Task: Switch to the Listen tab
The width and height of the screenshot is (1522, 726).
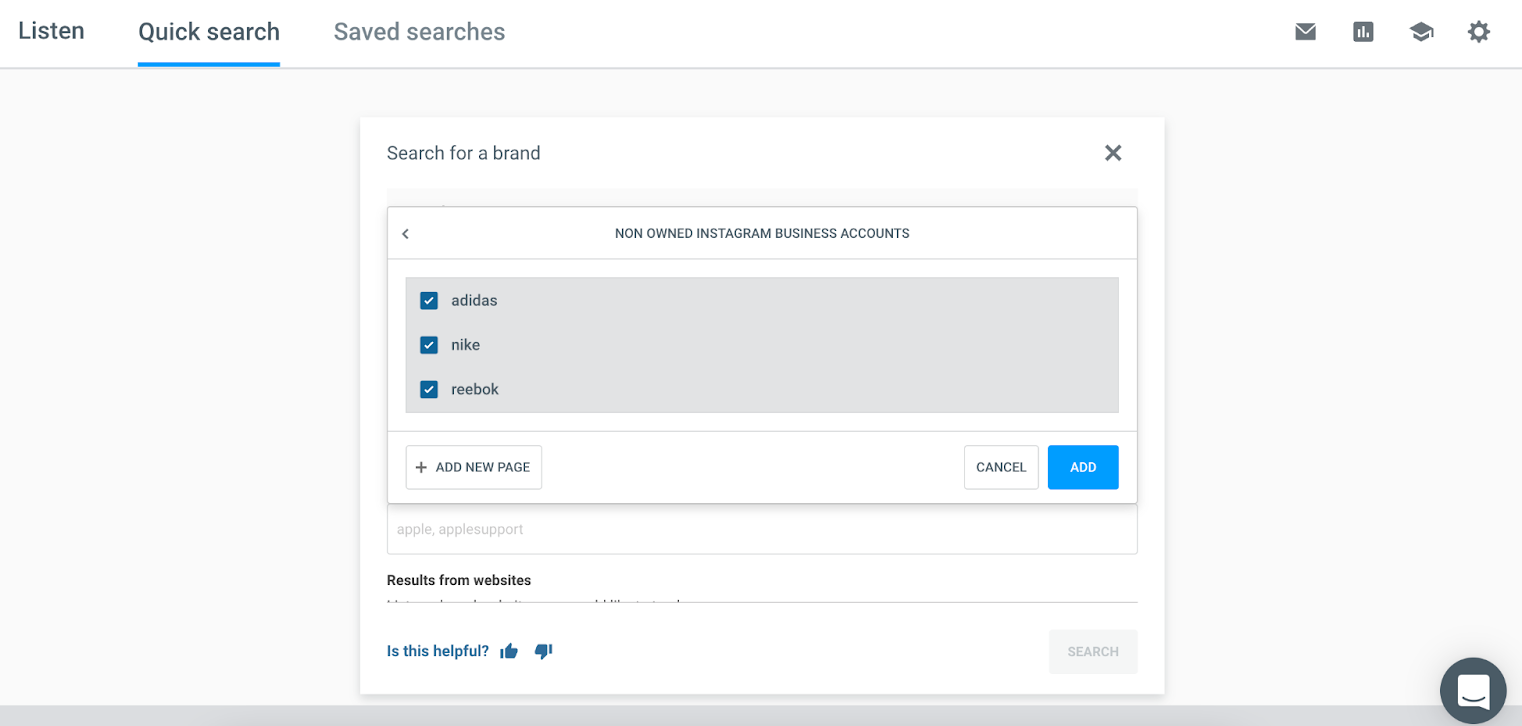Action: point(51,31)
